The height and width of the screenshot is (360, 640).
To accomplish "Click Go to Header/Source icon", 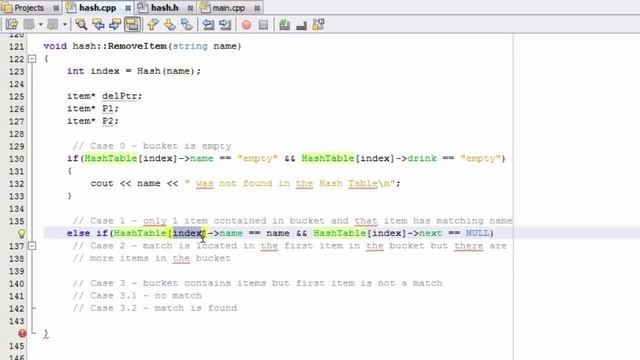I will 318,24.
